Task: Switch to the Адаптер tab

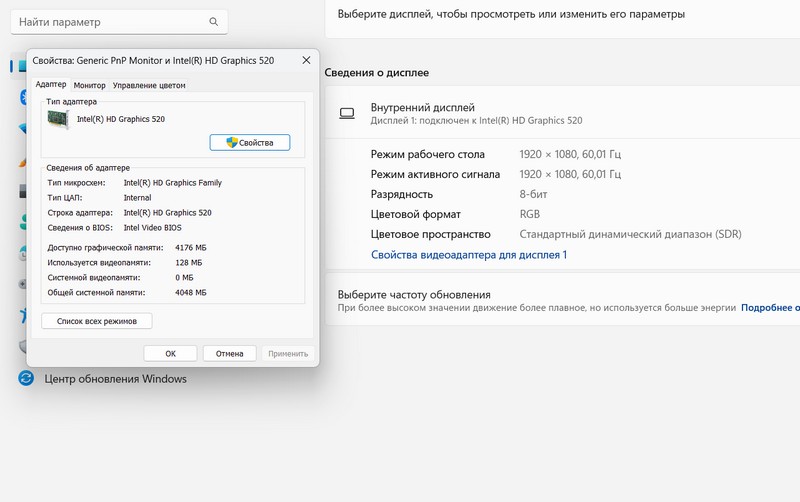Action: tap(50, 85)
